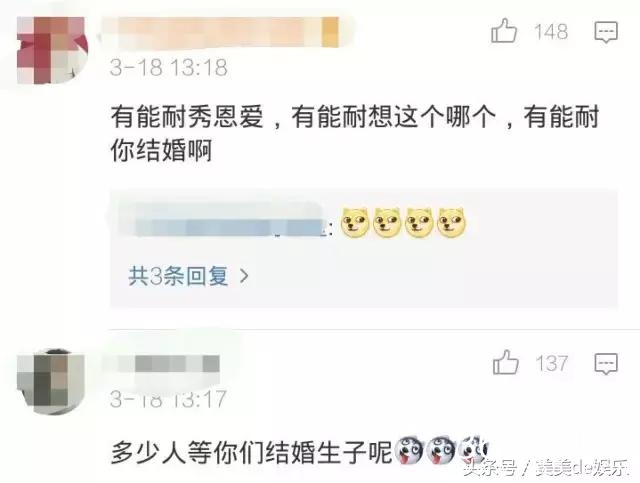Image resolution: width=640 pixels, height=483 pixels.
Task: Open second commenter's gray avatar
Action: coord(51,382)
